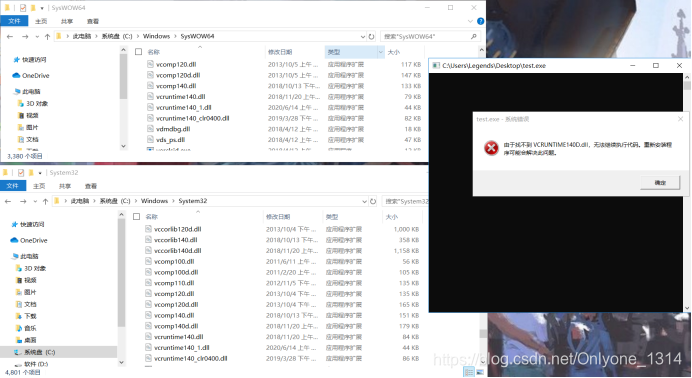Click test.exe console window title icon
Viewport: 692px width, 378px height.
436,65
